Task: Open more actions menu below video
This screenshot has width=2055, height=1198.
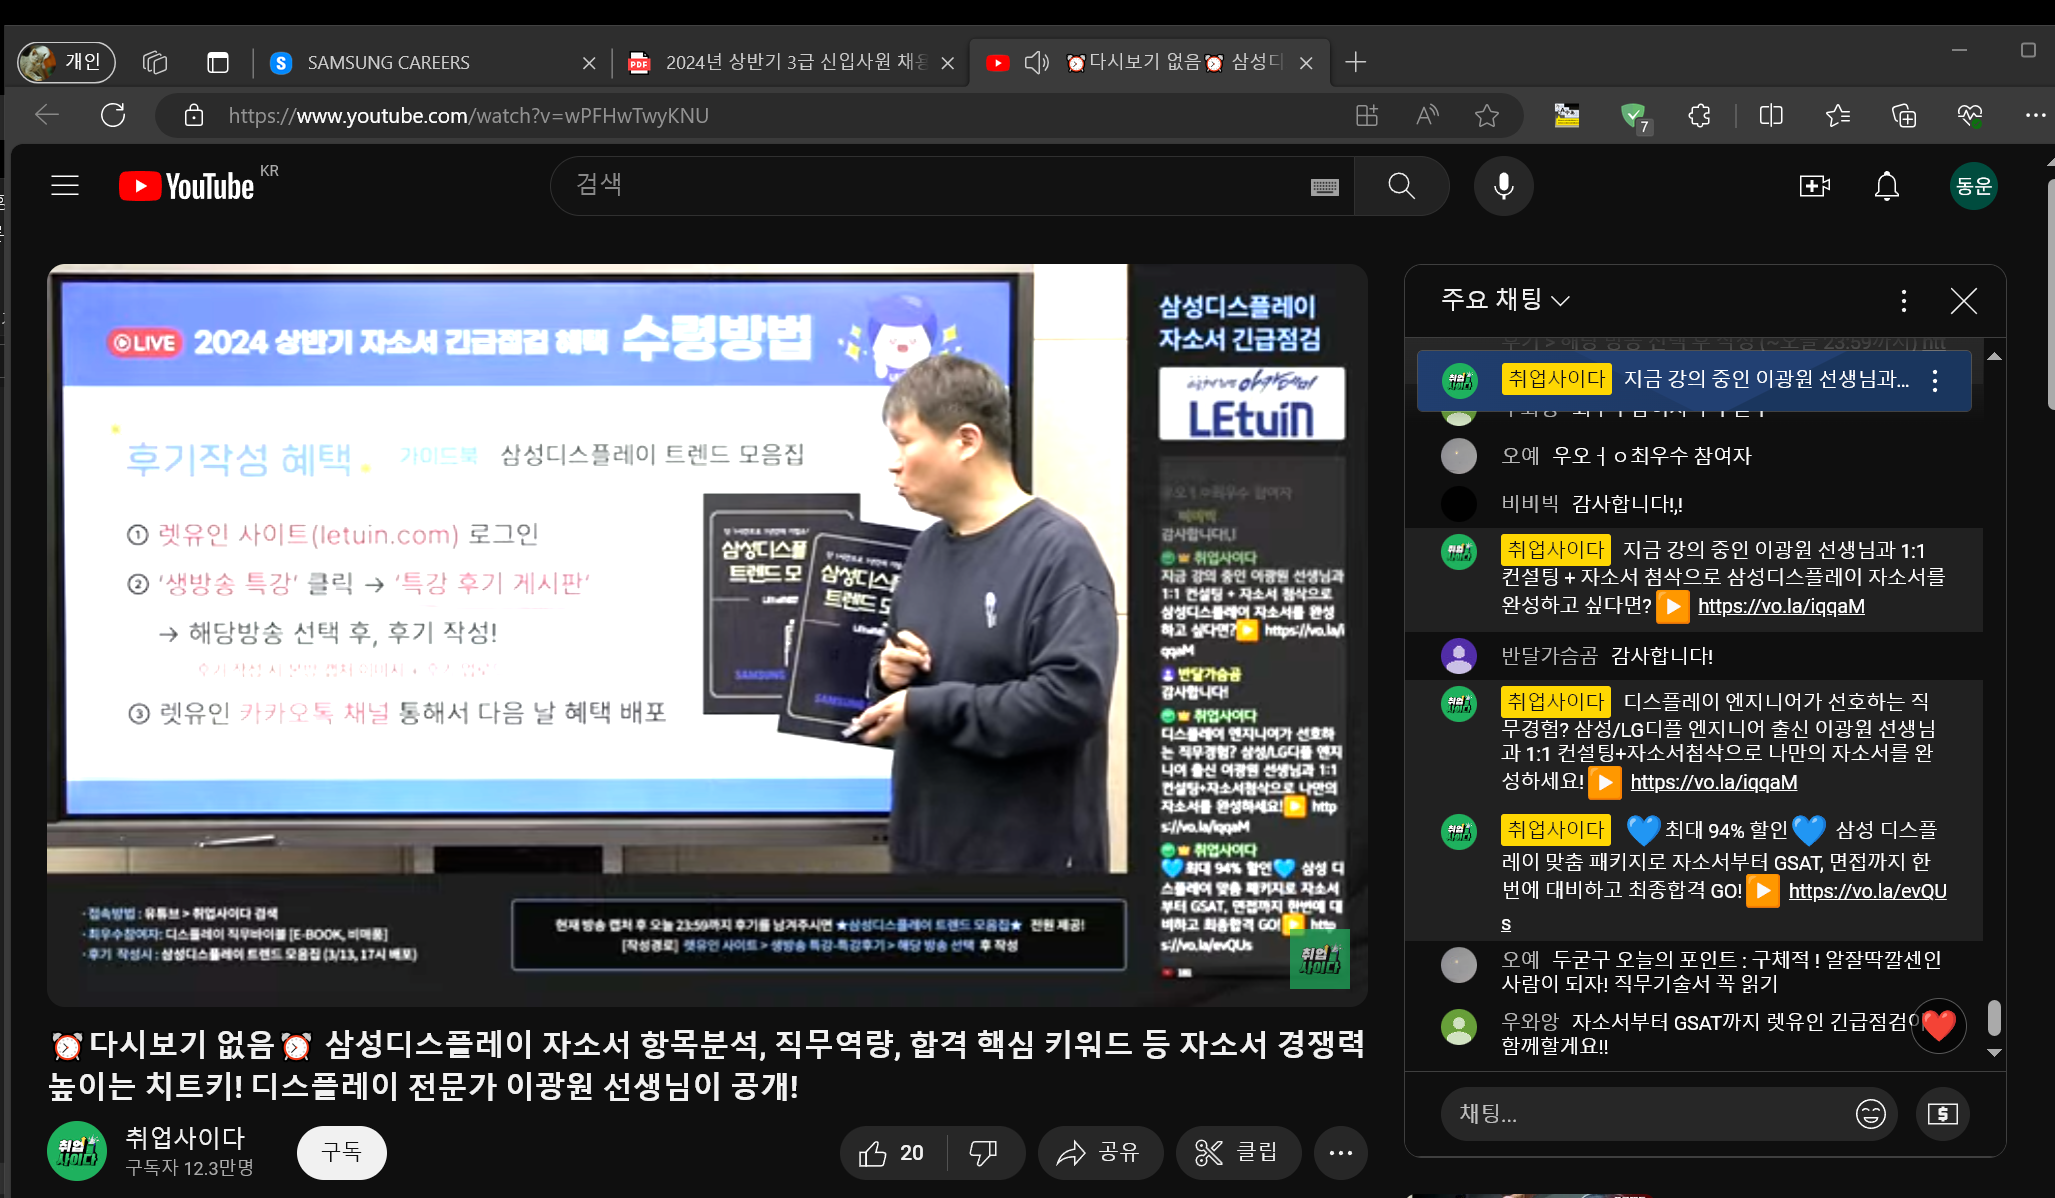Action: pos(1340,1153)
